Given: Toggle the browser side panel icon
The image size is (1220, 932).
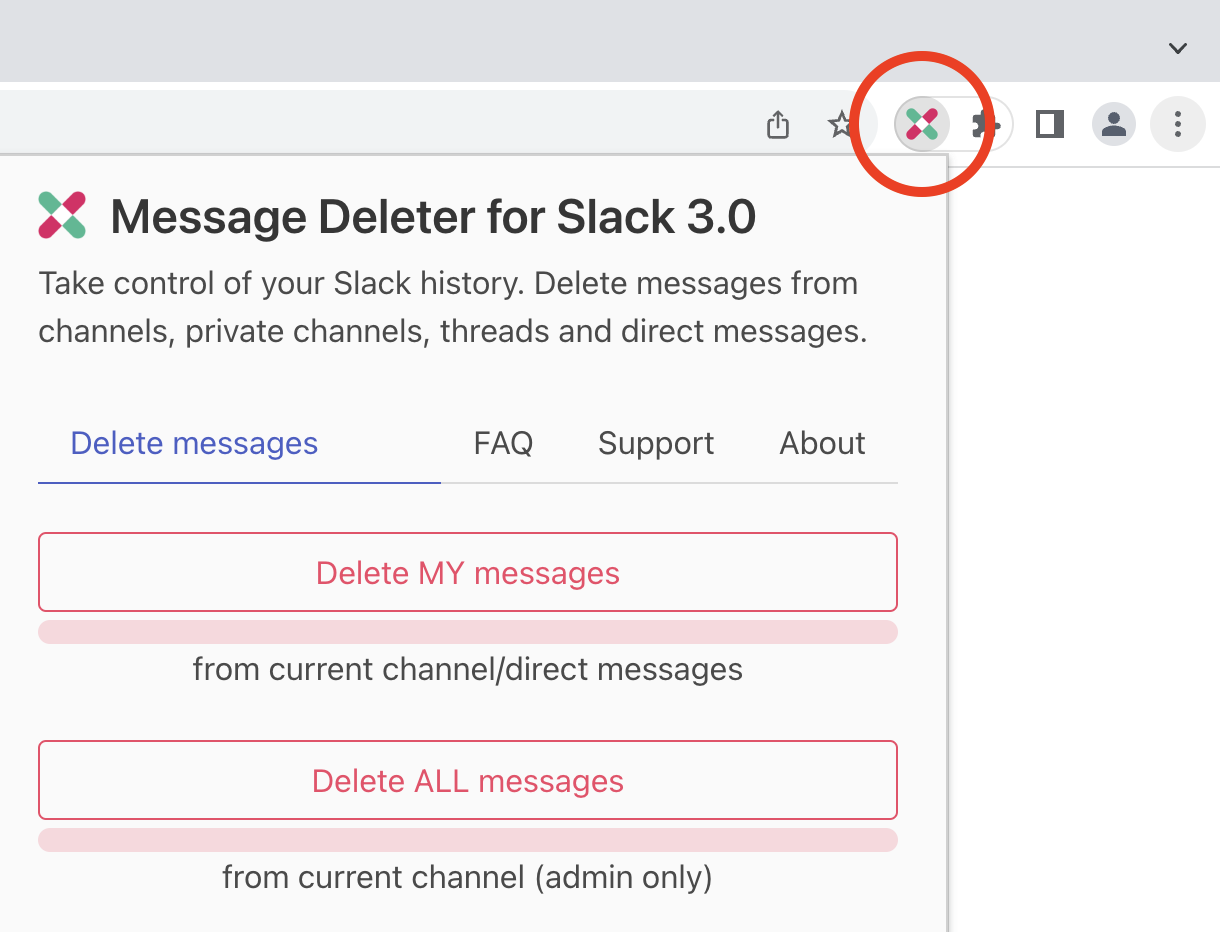Looking at the screenshot, I should click(1049, 124).
